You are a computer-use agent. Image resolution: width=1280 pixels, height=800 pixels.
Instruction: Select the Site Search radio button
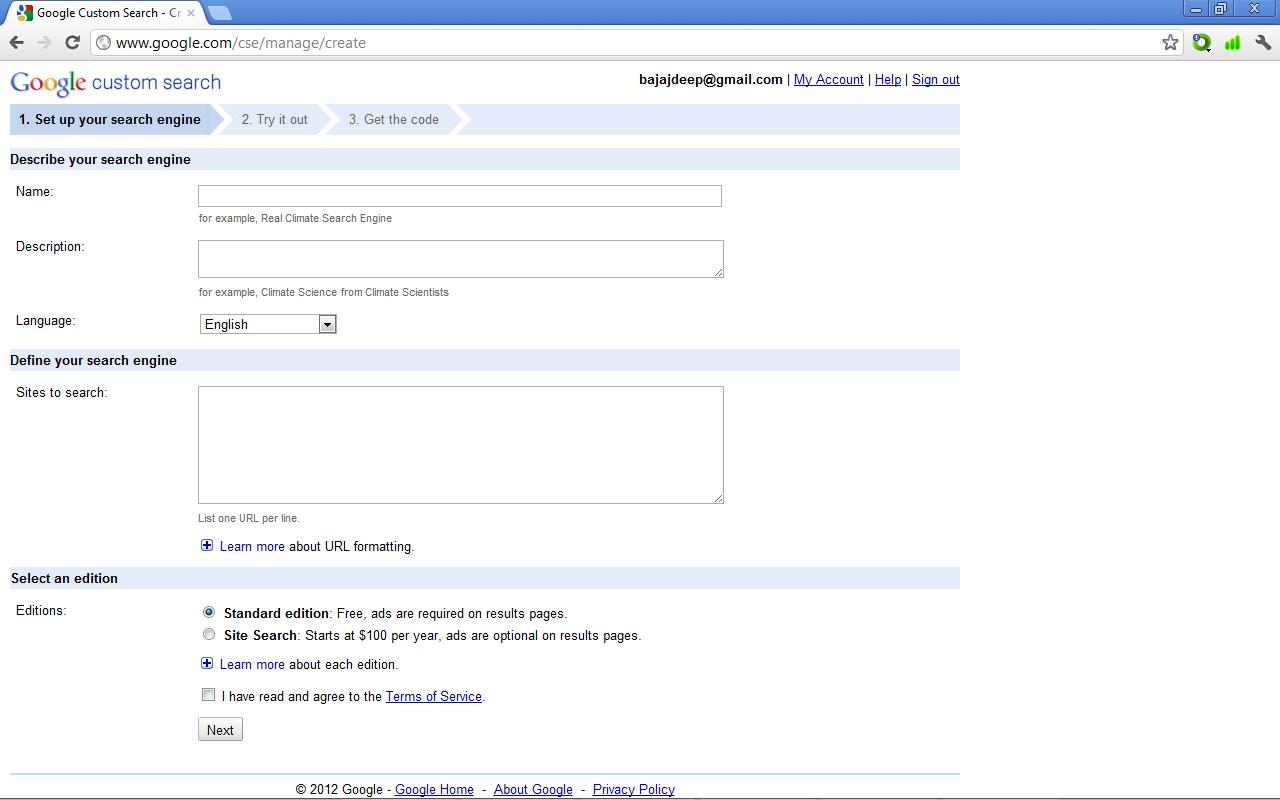click(x=209, y=634)
